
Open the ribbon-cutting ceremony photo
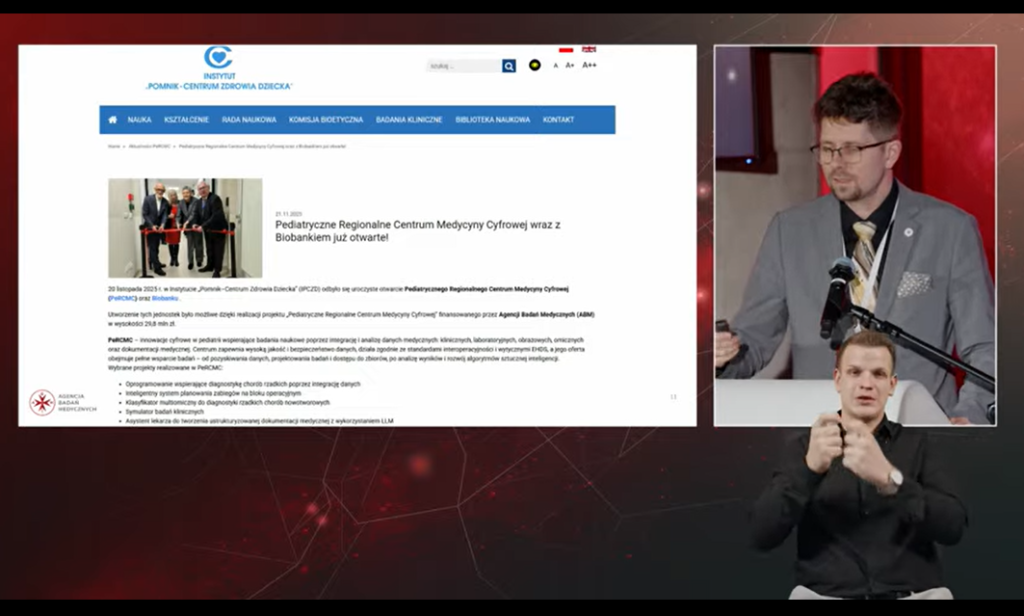[185, 228]
